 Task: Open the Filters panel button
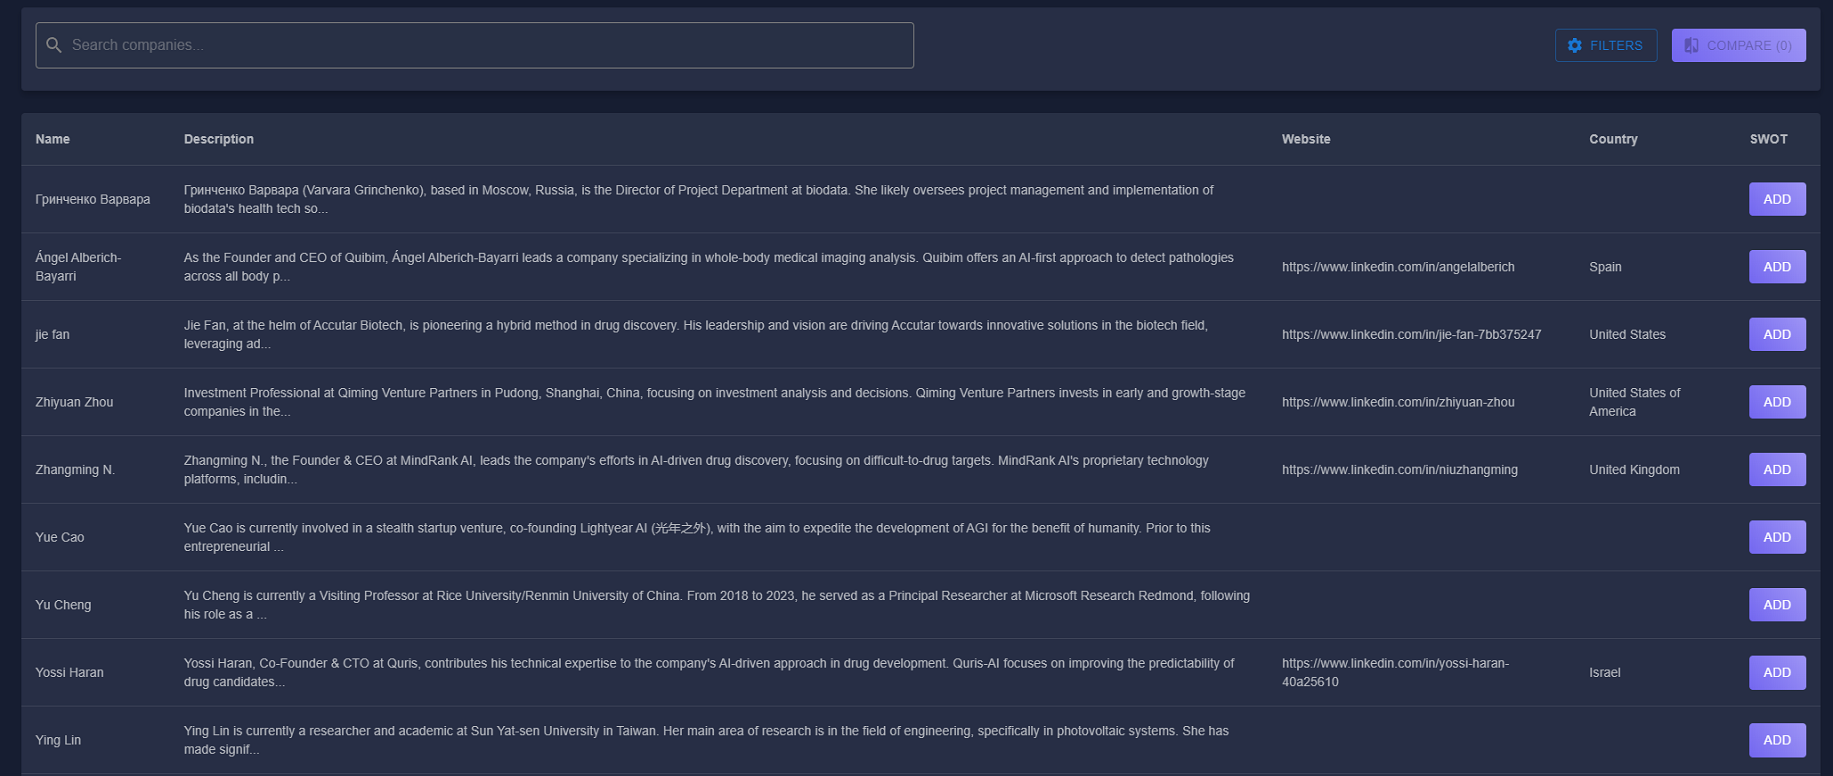[x=1605, y=45]
